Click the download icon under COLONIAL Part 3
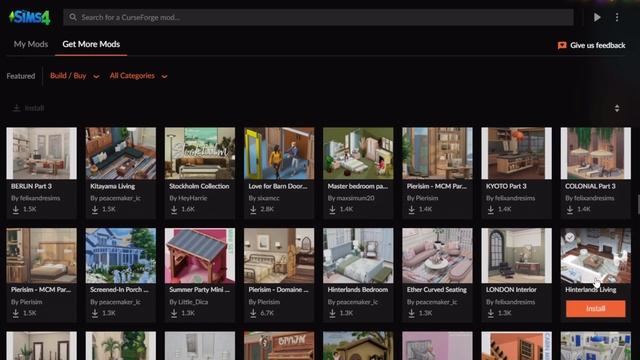 coord(570,209)
